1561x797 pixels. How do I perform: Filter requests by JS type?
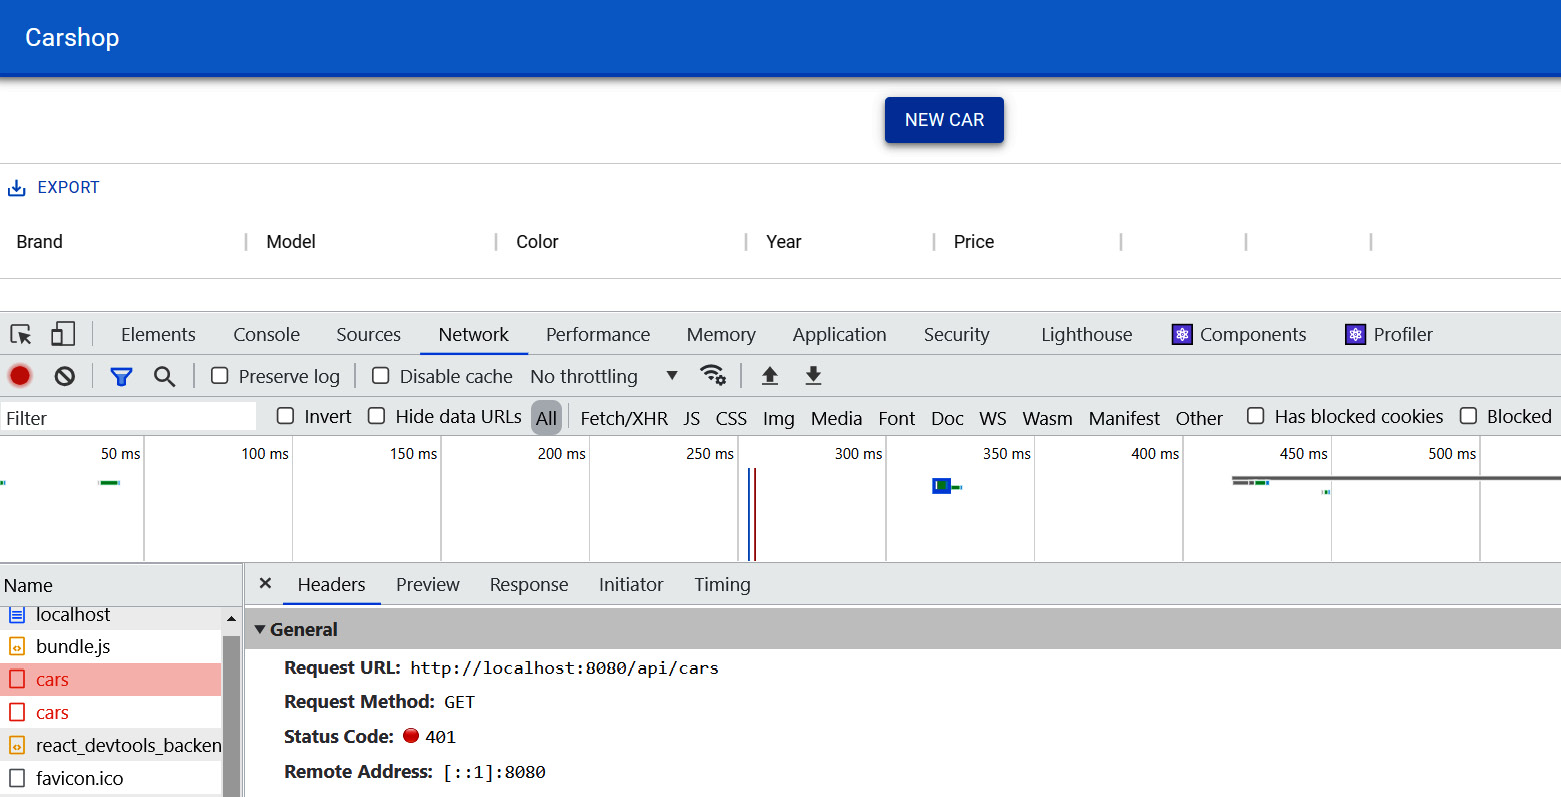692,418
